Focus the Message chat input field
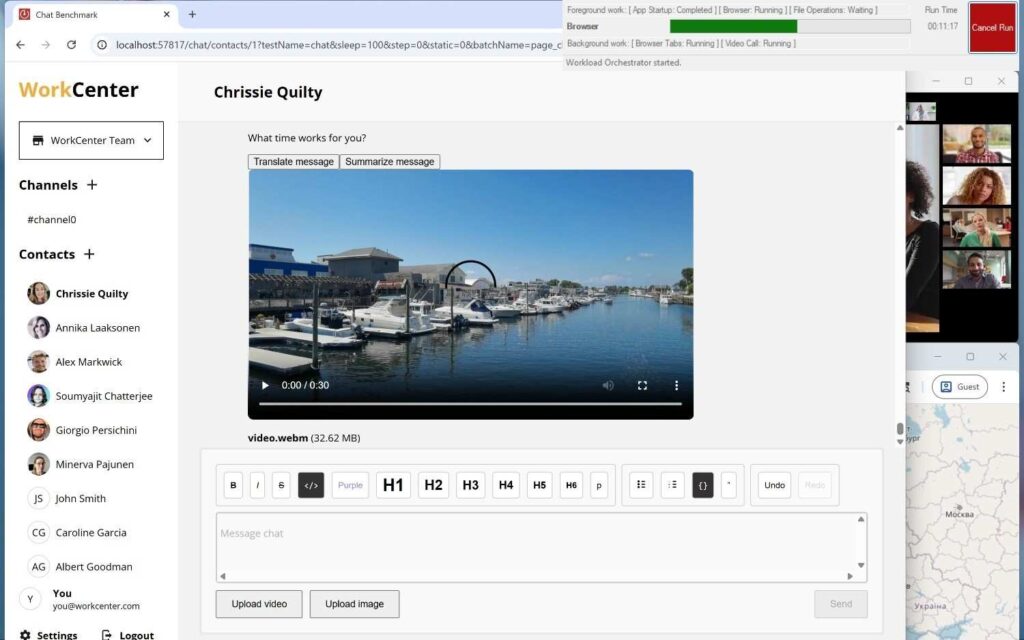Viewport: 1024px width, 640px height. pos(537,542)
